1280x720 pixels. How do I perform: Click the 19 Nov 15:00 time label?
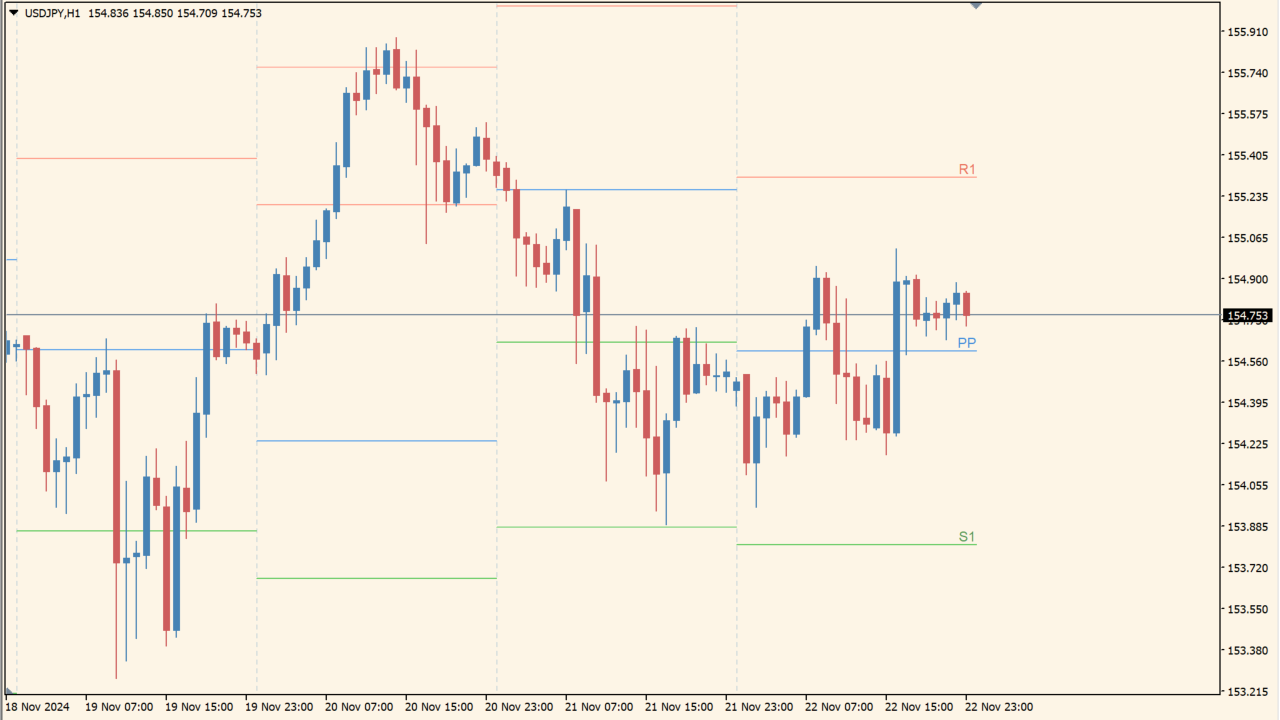(199, 707)
